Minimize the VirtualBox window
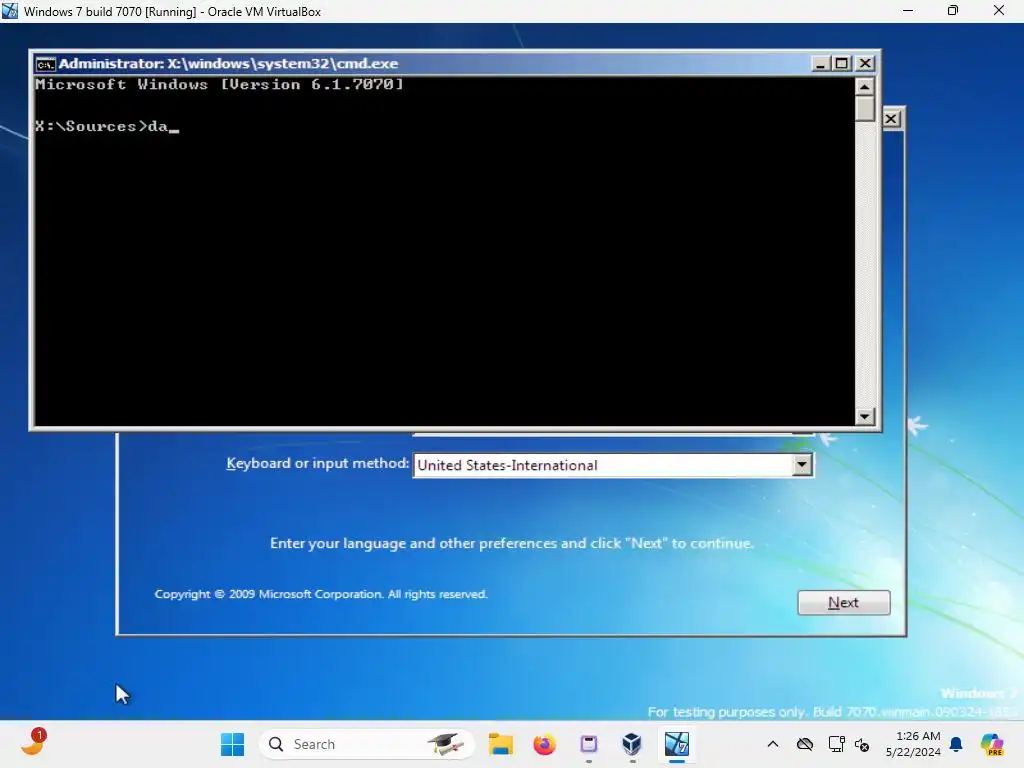The width and height of the screenshot is (1024, 768). [908, 11]
